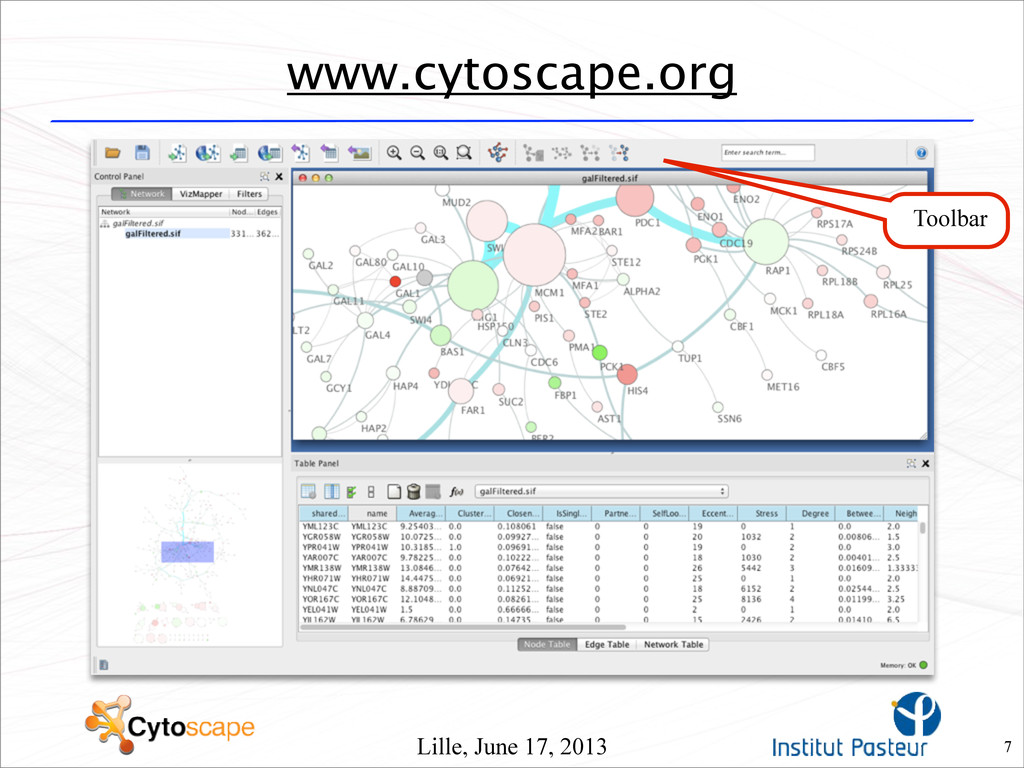This screenshot has width=1024, height=768.
Task: Click the Table Panel vertical scrollbar
Action: [923, 528]
